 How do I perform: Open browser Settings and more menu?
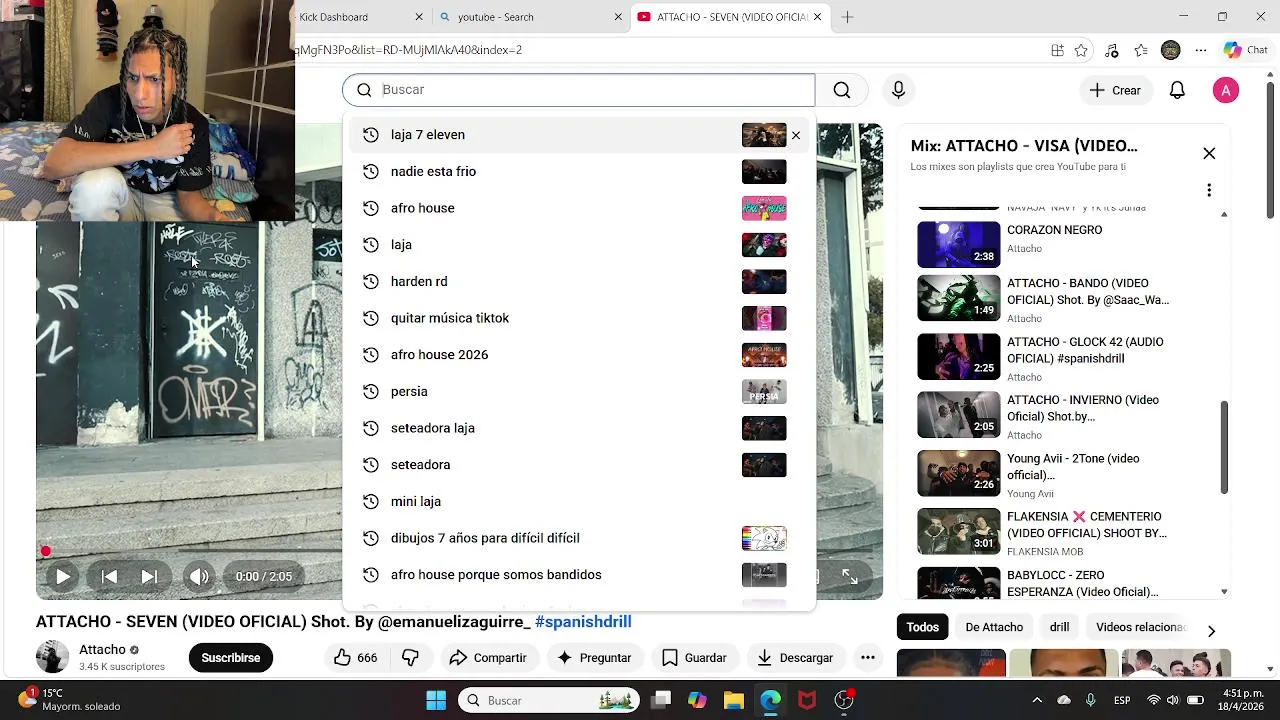(1201, 50)
